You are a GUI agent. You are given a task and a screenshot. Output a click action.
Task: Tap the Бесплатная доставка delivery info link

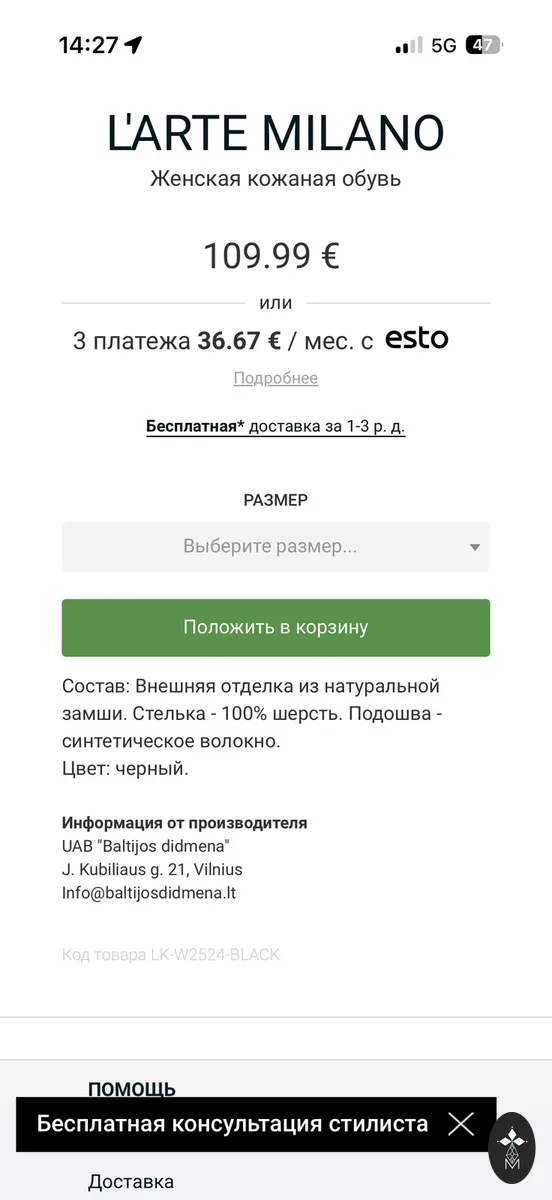pyautogui.click(x=276, y=426)
